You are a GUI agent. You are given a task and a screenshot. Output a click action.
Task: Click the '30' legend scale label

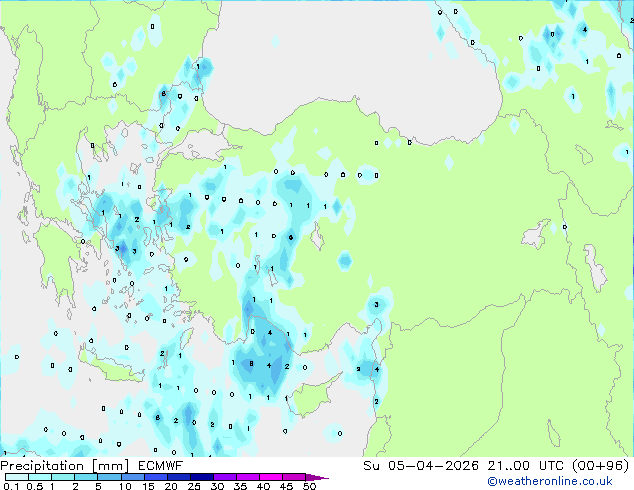click(218, 486)
